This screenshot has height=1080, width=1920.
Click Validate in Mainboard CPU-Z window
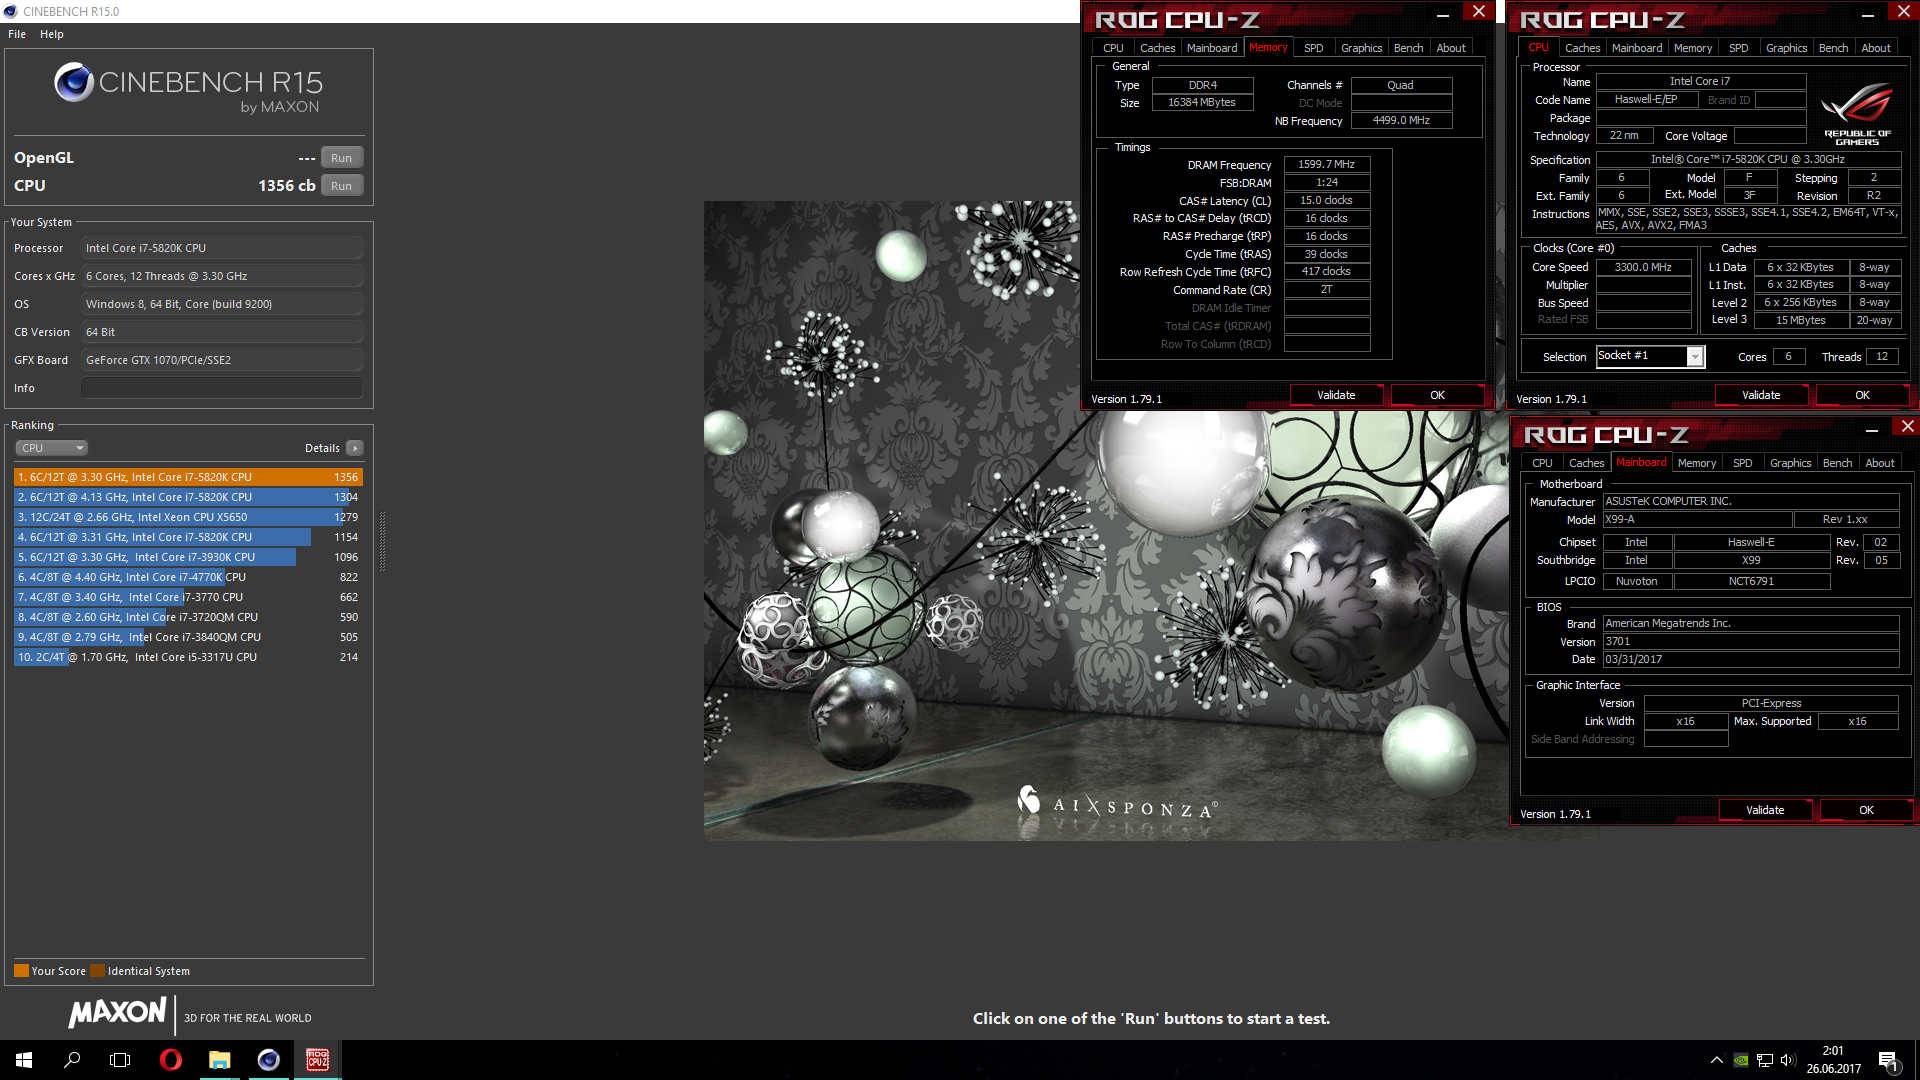click(1765, 810)
